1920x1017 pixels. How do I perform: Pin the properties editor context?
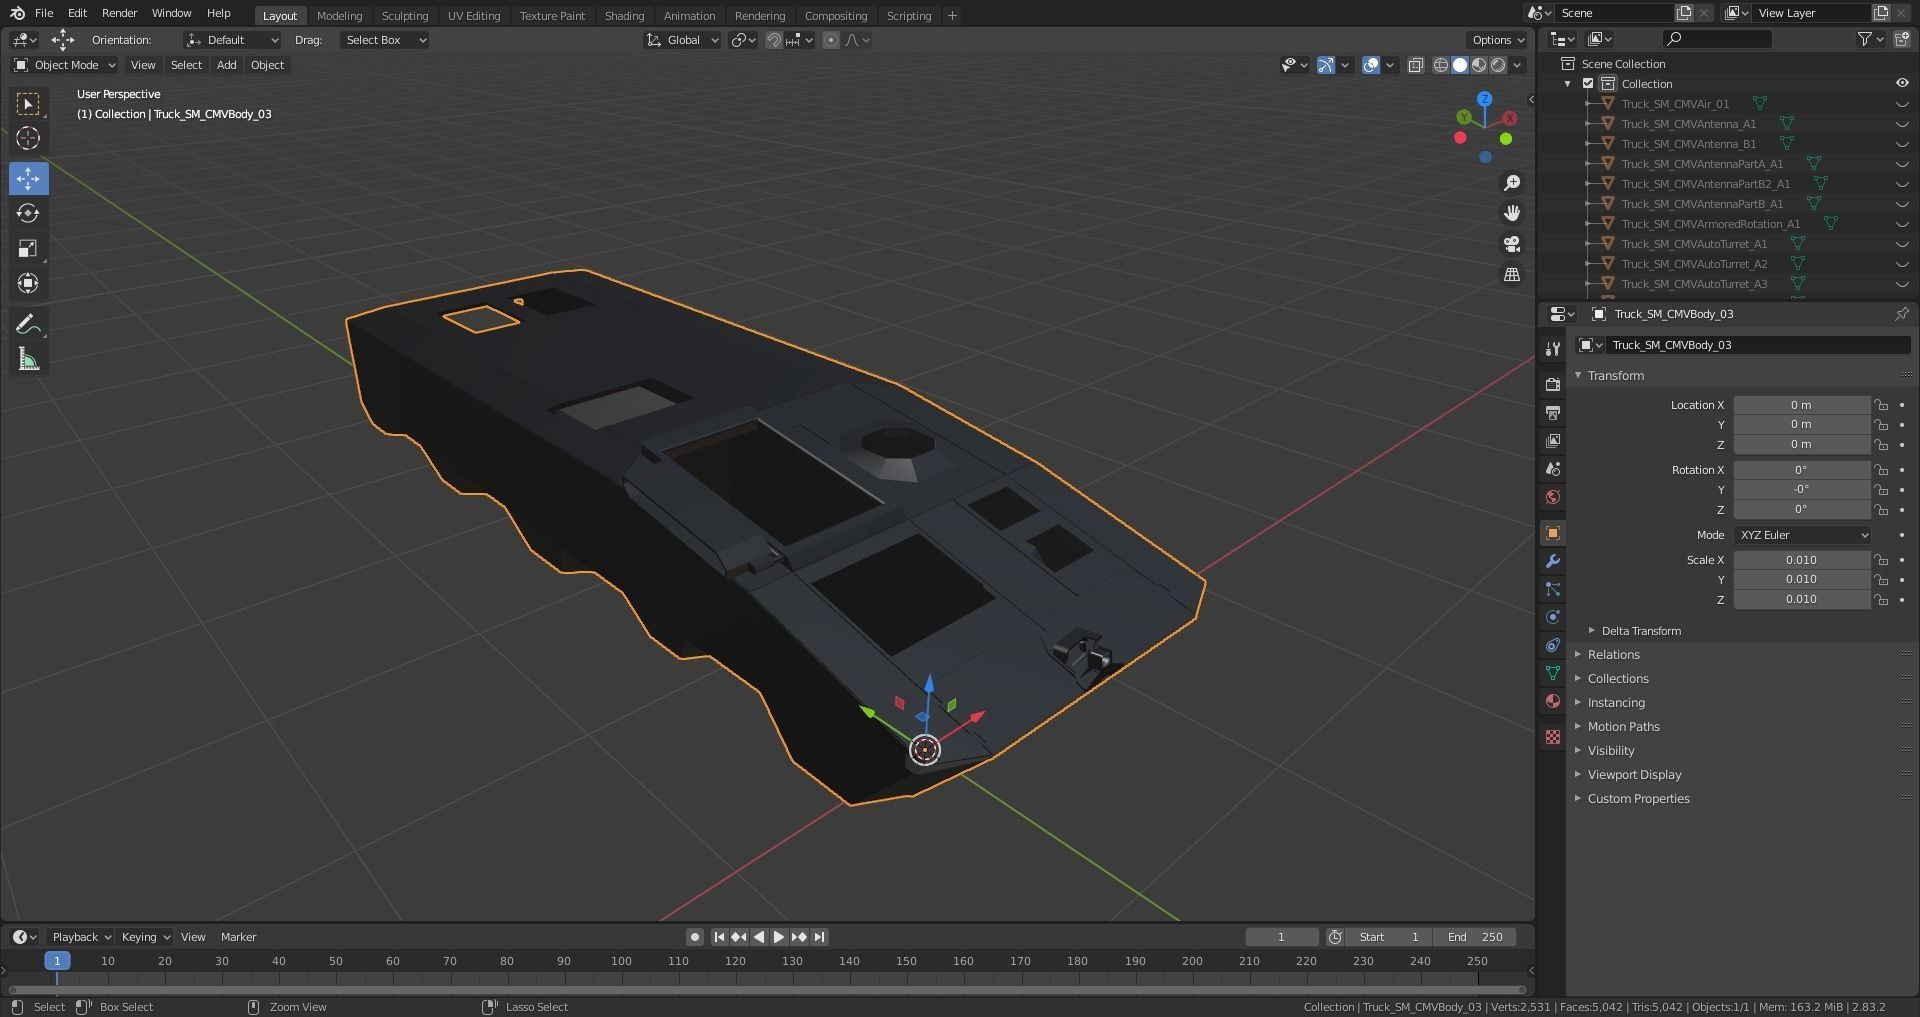pyautogui.click(x=1901, y=314)
